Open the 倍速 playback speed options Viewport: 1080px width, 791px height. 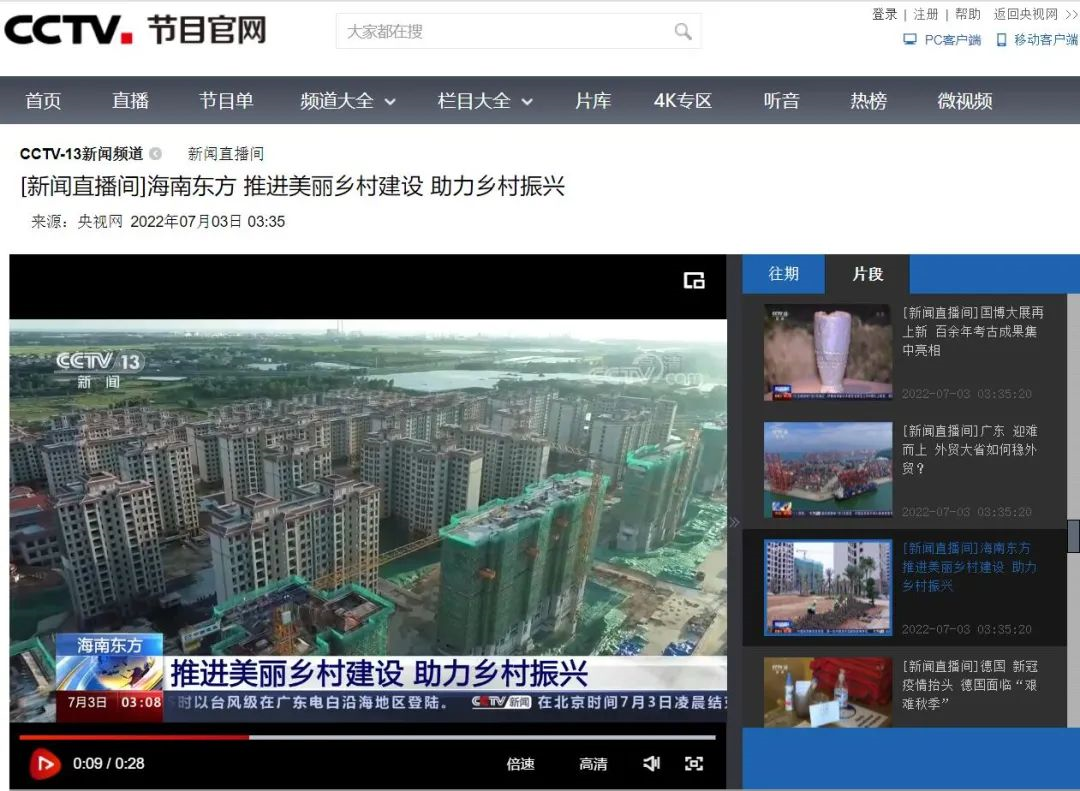pyautogui.click(x=520, y=764)
